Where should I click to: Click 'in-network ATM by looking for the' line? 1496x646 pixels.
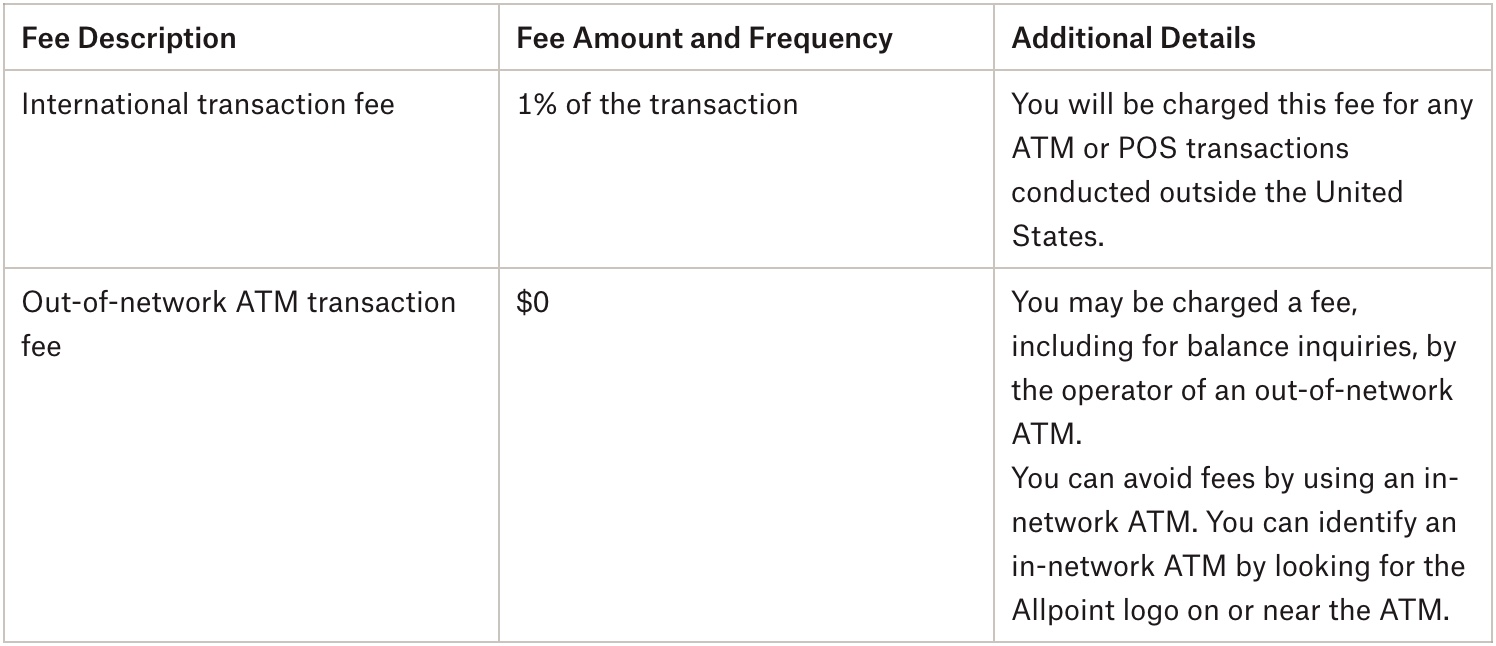[1238, 566]
